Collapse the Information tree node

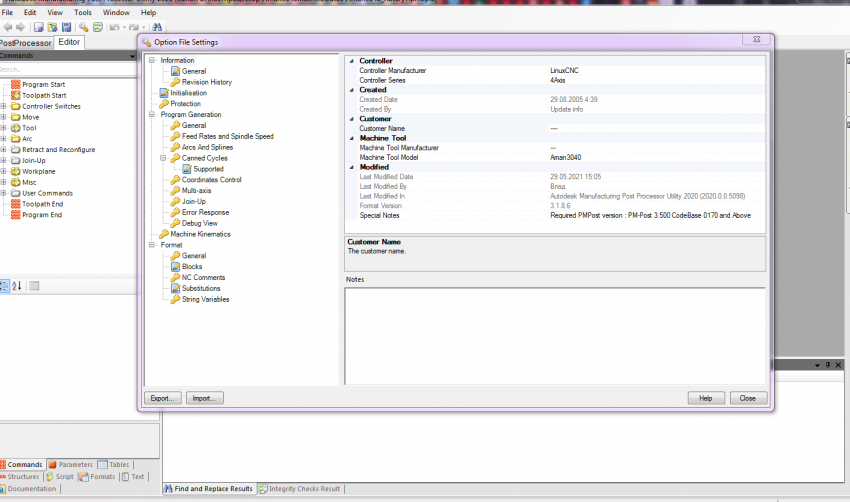click(152, 61)
